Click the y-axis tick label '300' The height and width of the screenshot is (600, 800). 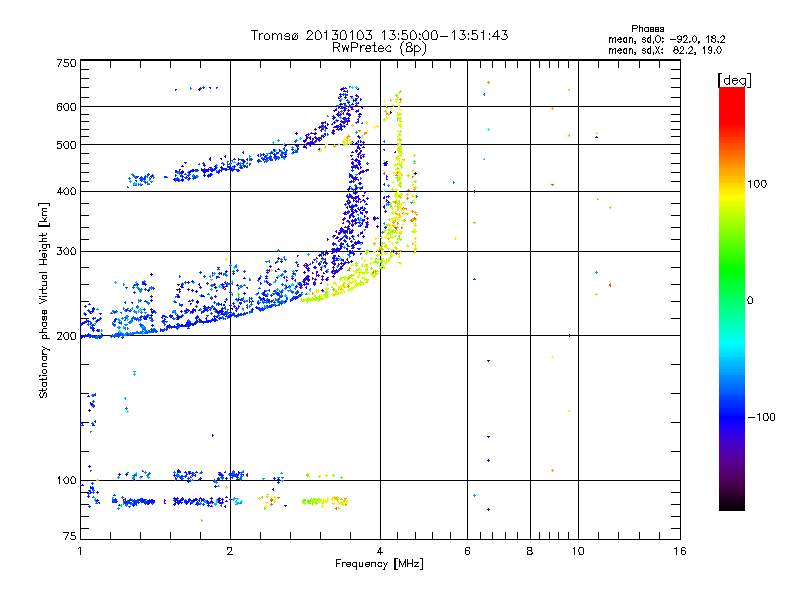click(66, 252)
